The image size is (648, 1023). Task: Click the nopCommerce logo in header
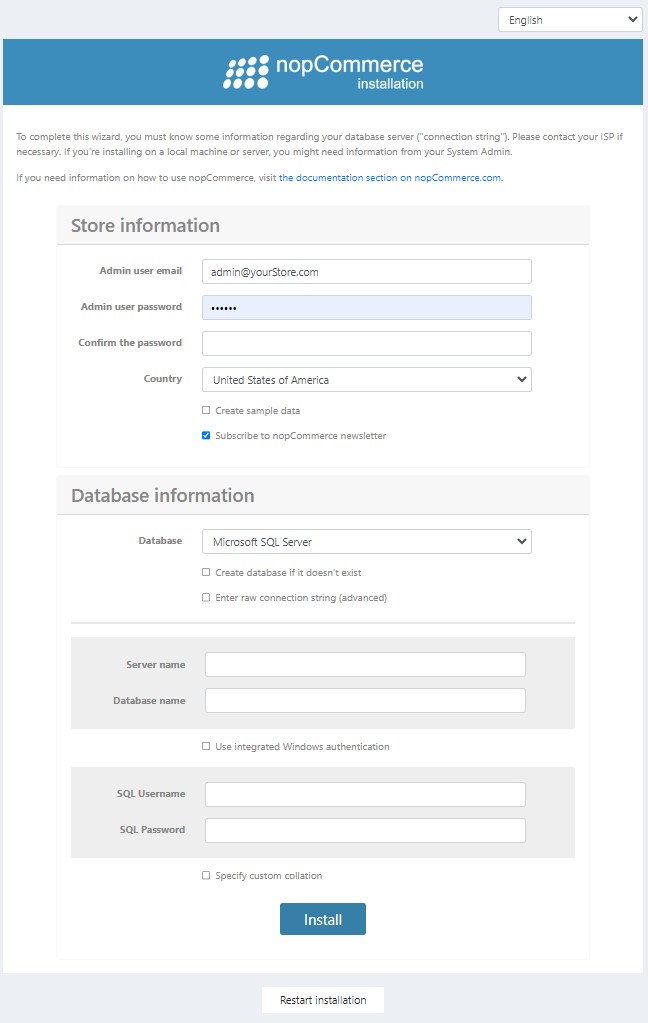[x=323, y=73]
